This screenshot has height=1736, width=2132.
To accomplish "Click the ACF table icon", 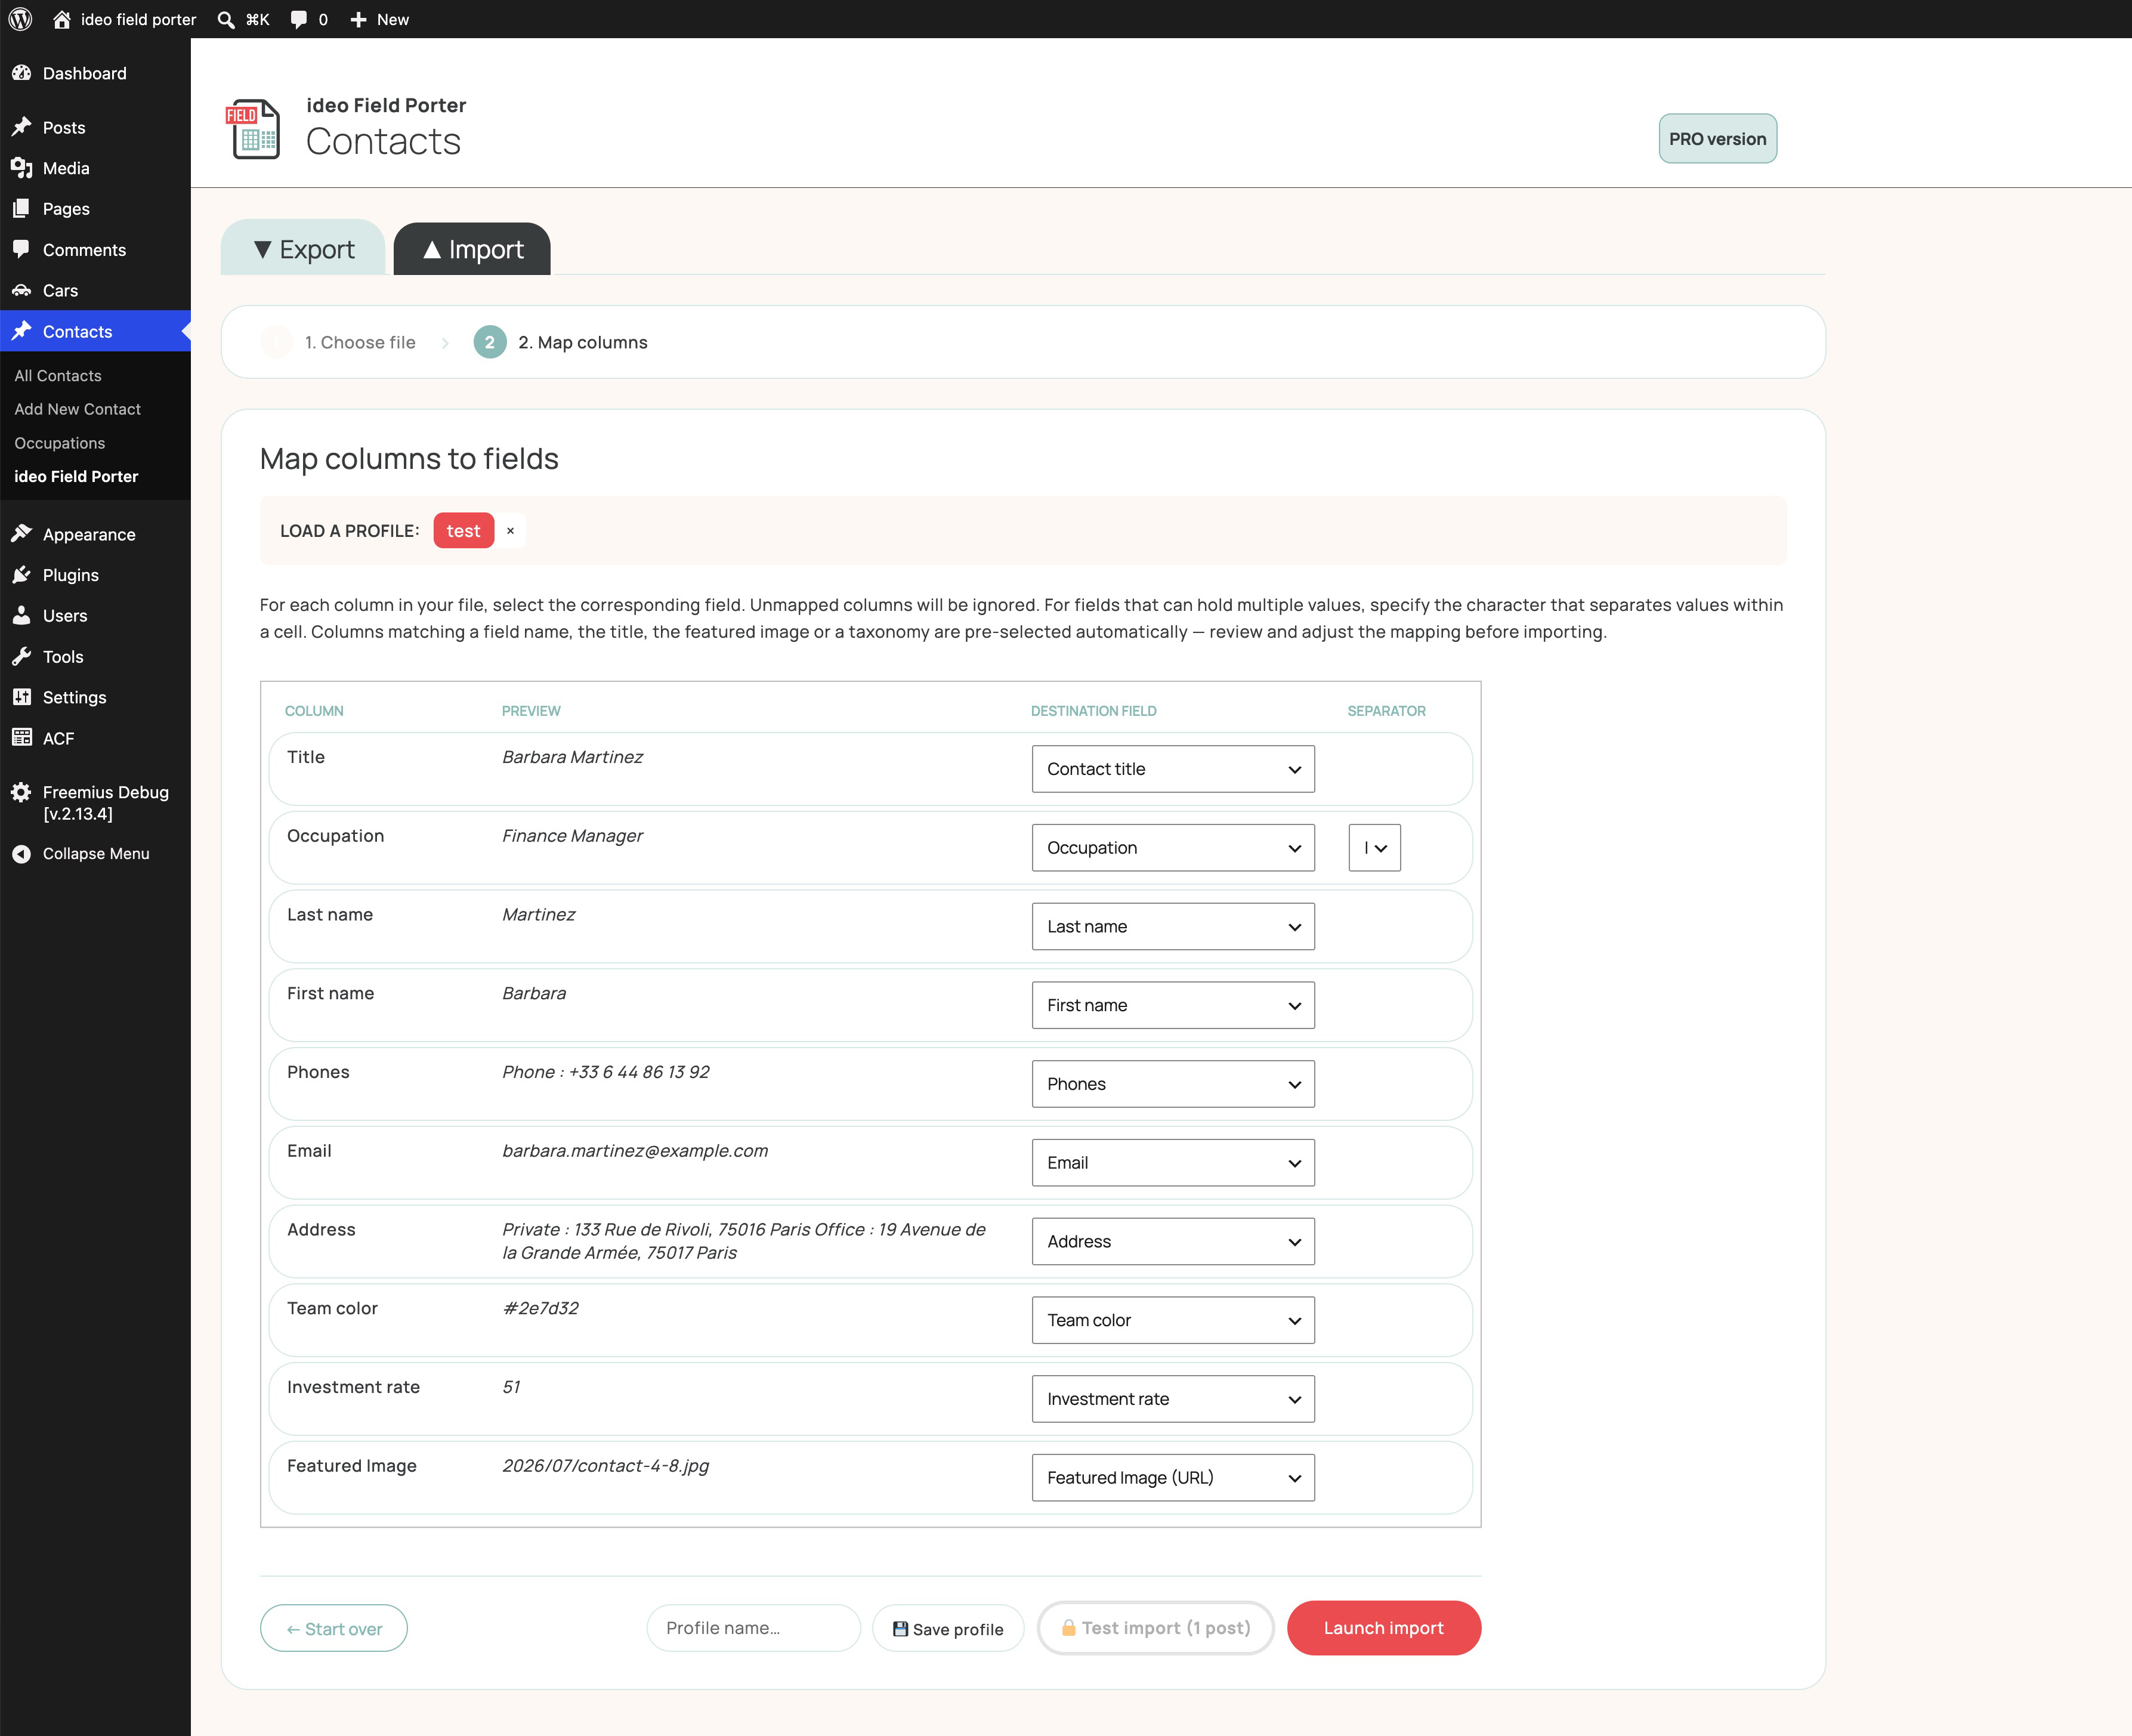I will [x=22, y=738].
